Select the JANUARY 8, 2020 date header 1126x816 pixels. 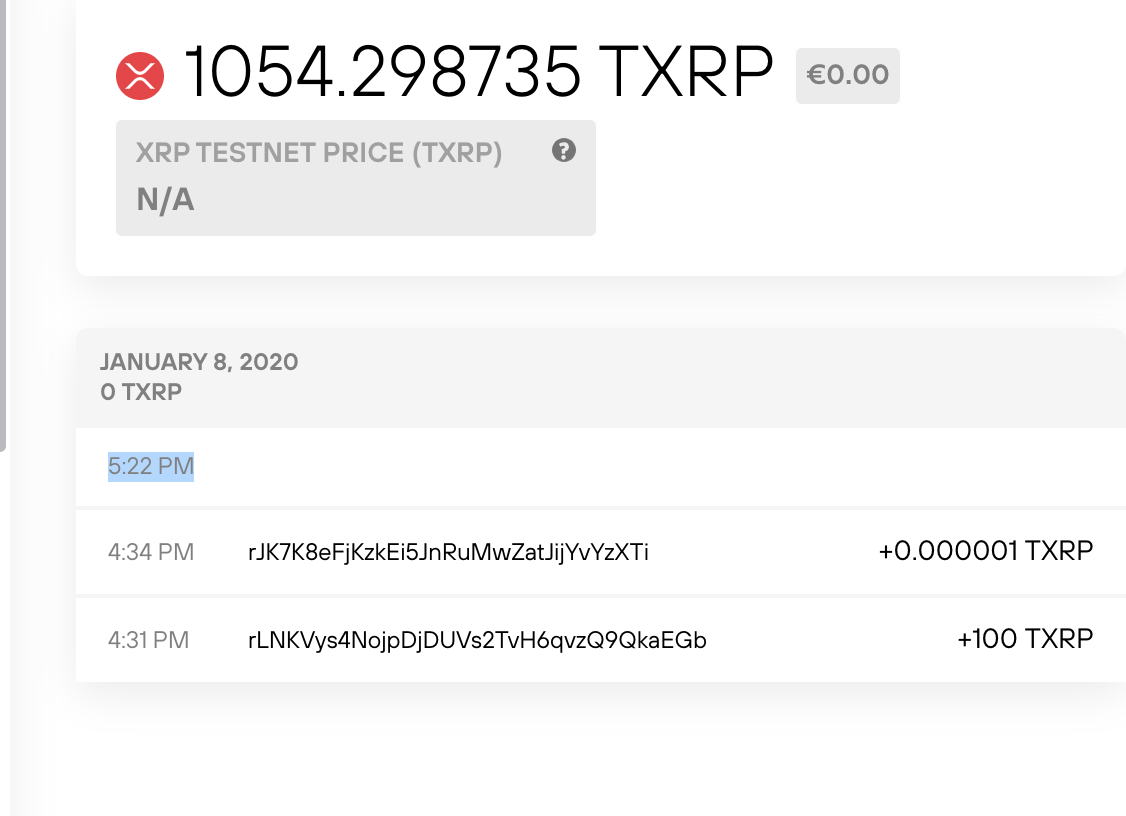click(x=199, y=362)
